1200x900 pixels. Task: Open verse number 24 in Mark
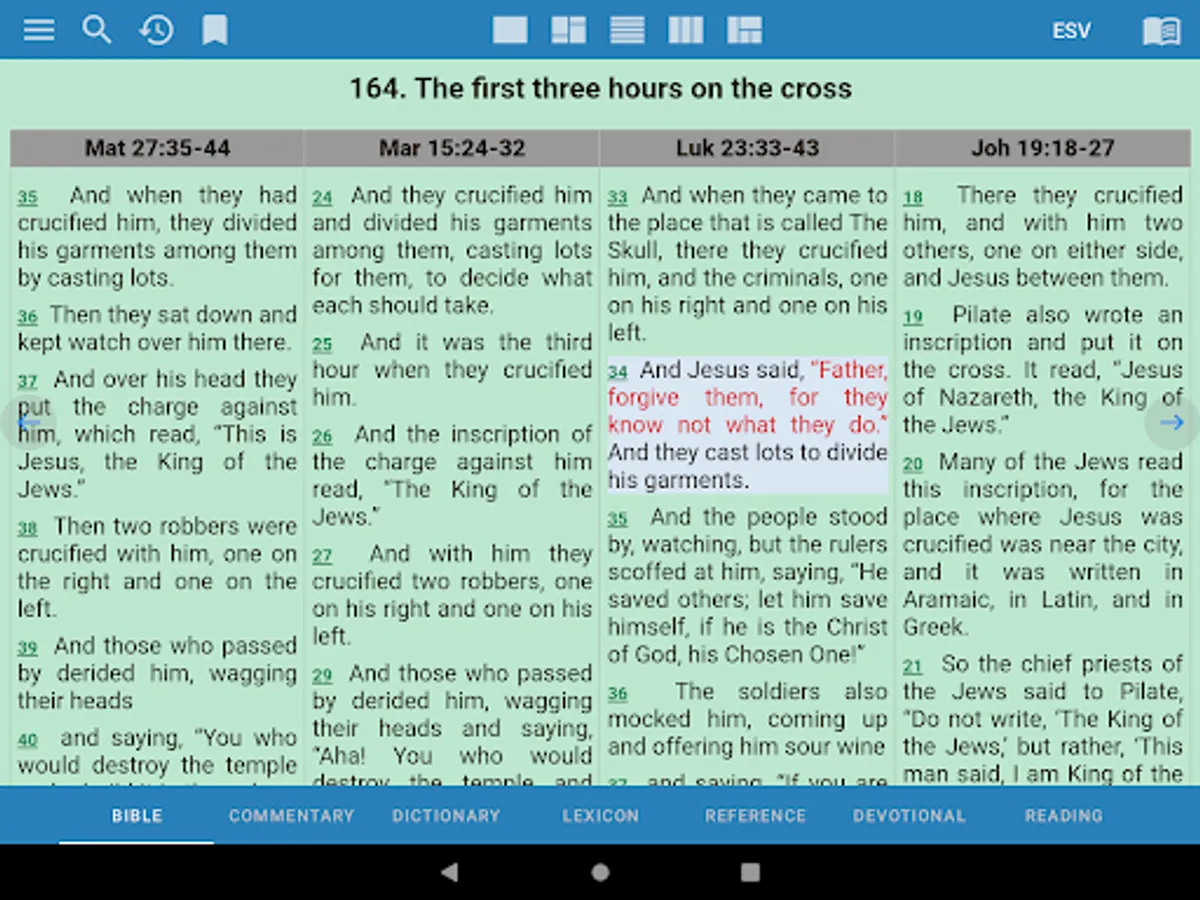tap(322, 198)
